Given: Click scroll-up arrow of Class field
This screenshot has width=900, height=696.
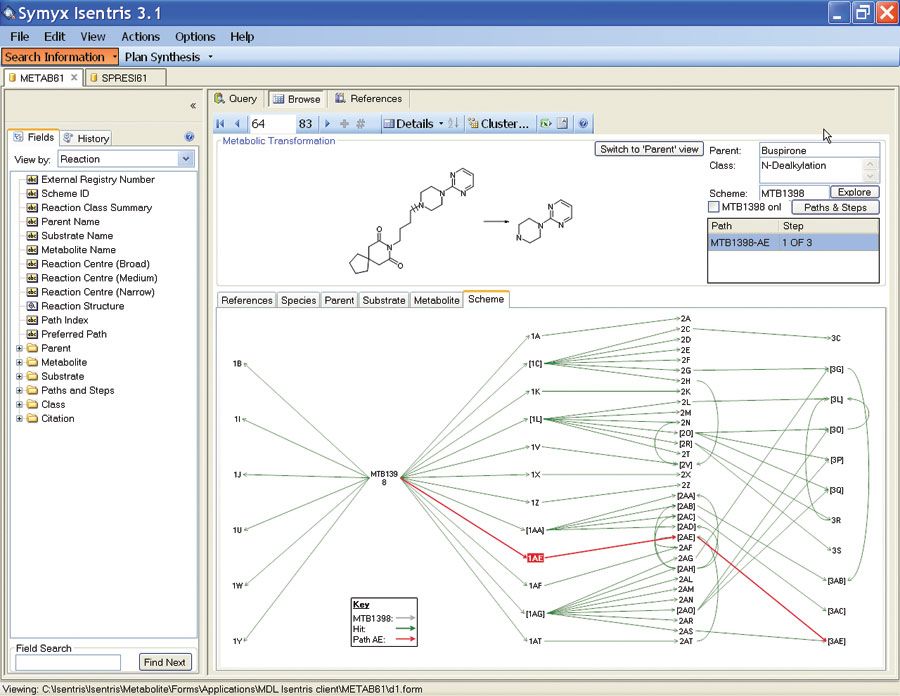Looking at the screenshot, I should point(870,164).
